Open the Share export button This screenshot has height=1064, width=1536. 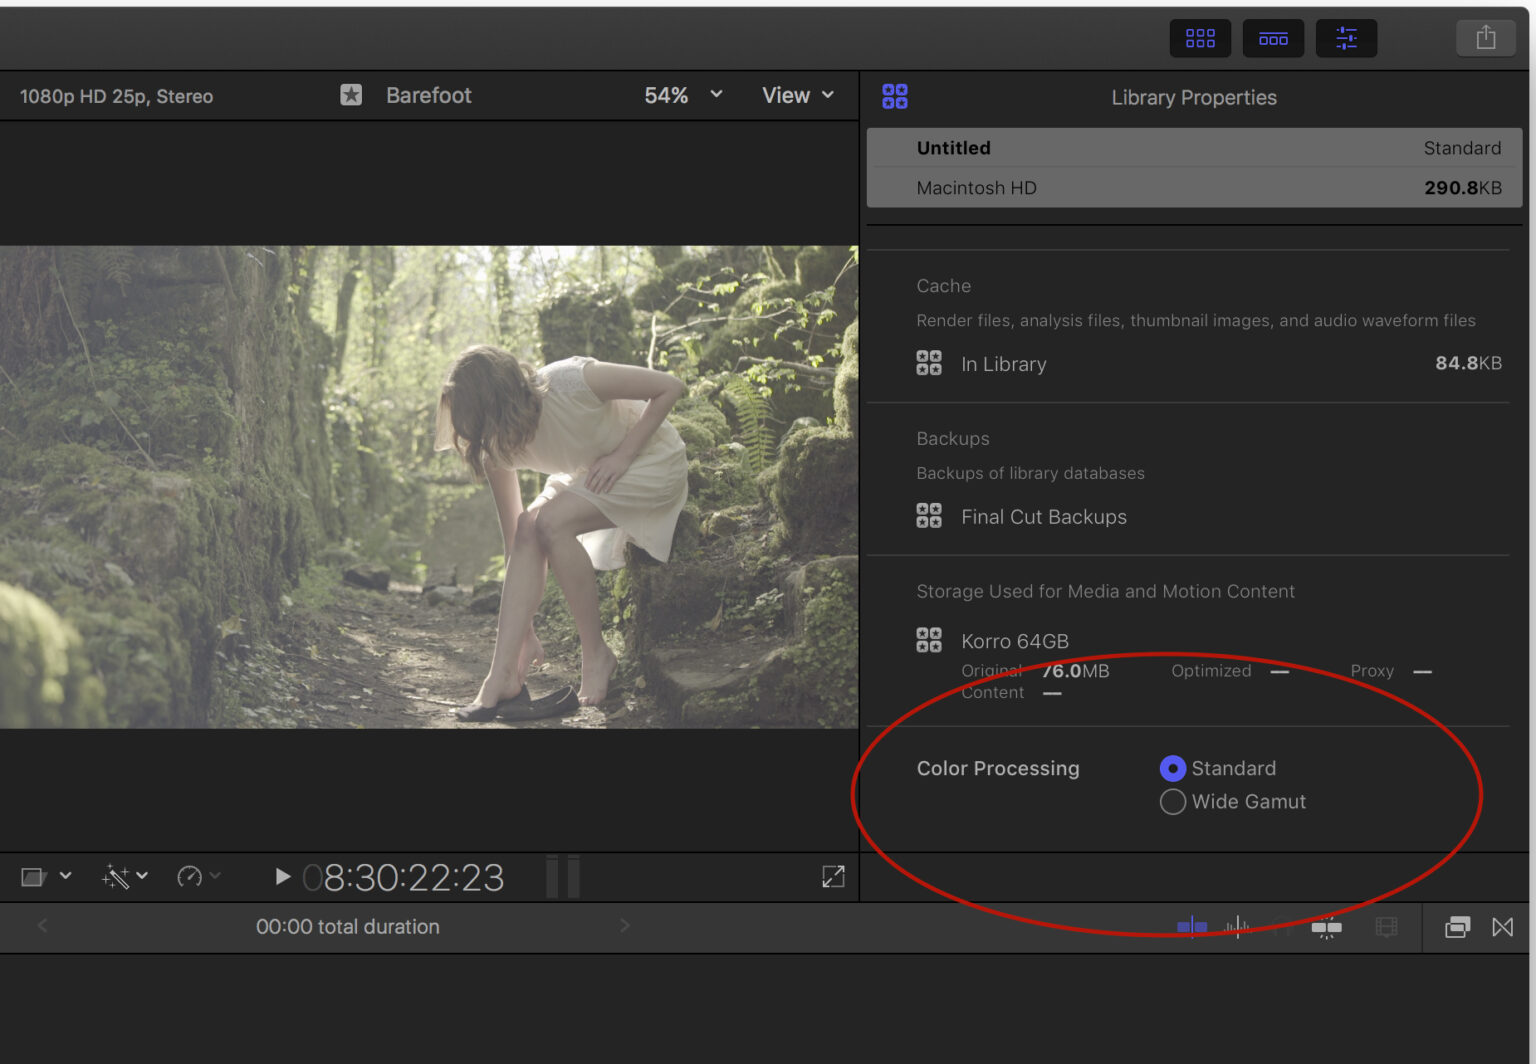pyautogui.click(x=1486, y=39)
